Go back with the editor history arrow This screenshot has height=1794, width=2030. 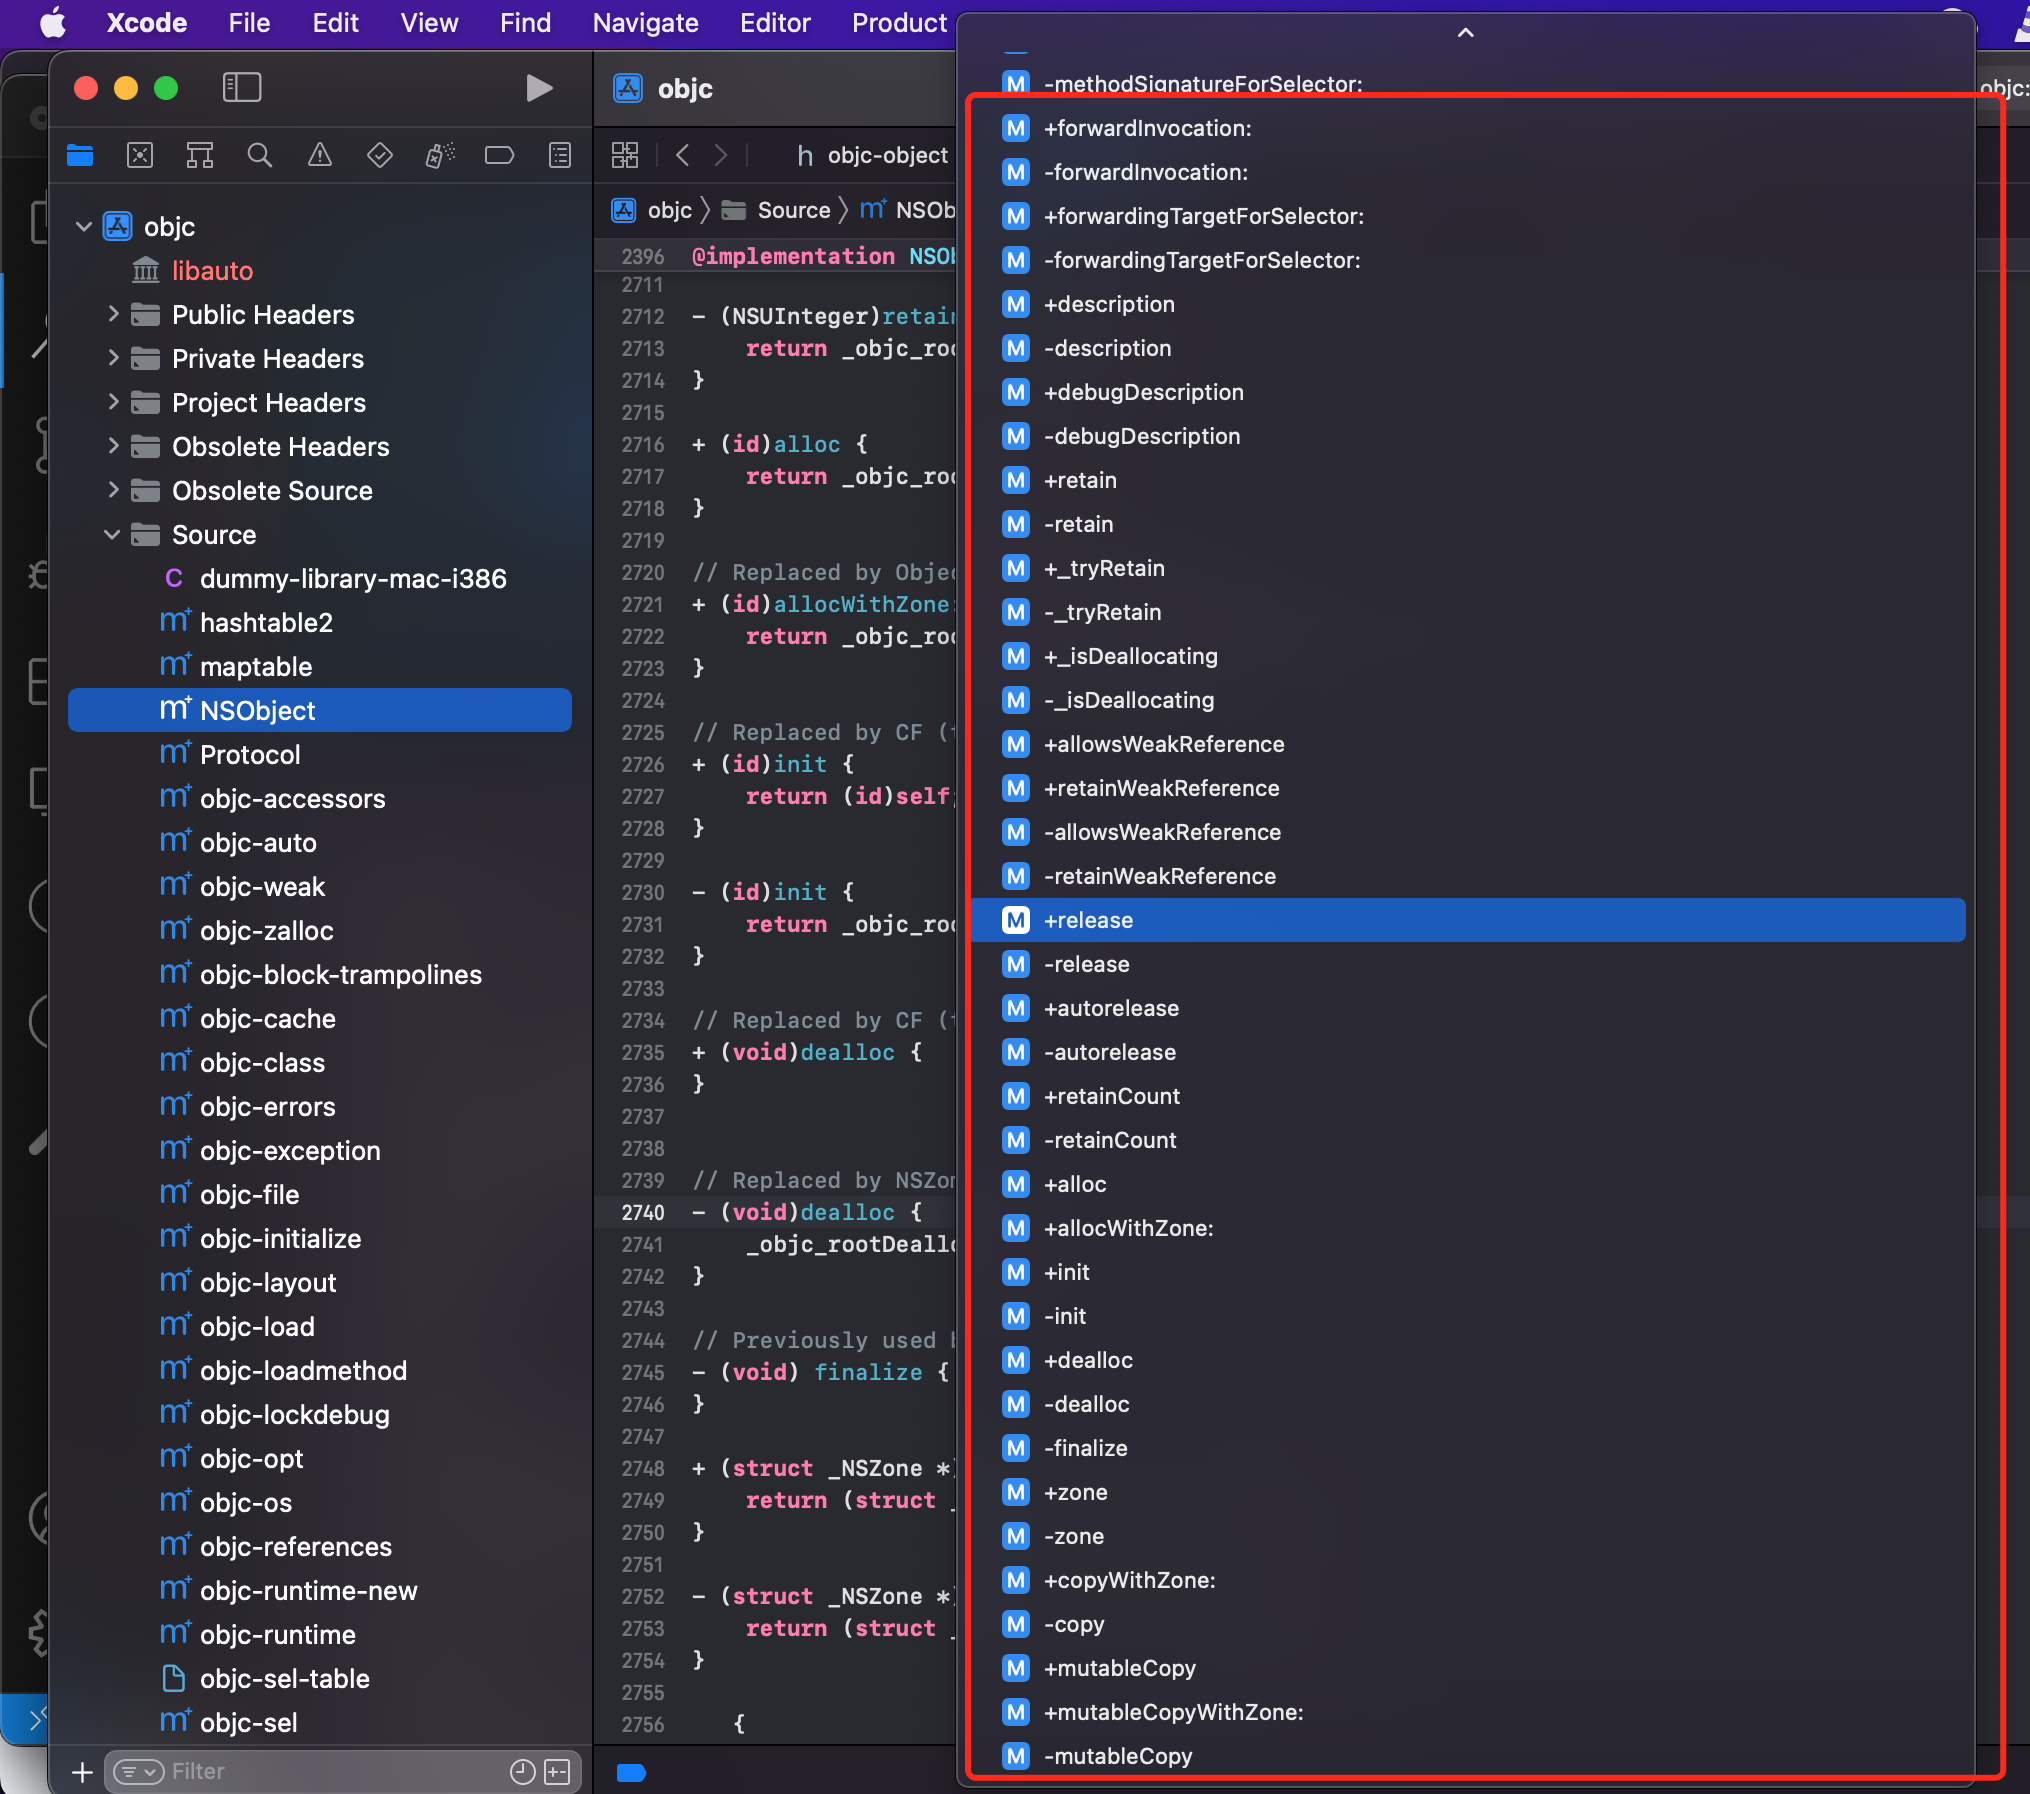[x=683, y=155]
